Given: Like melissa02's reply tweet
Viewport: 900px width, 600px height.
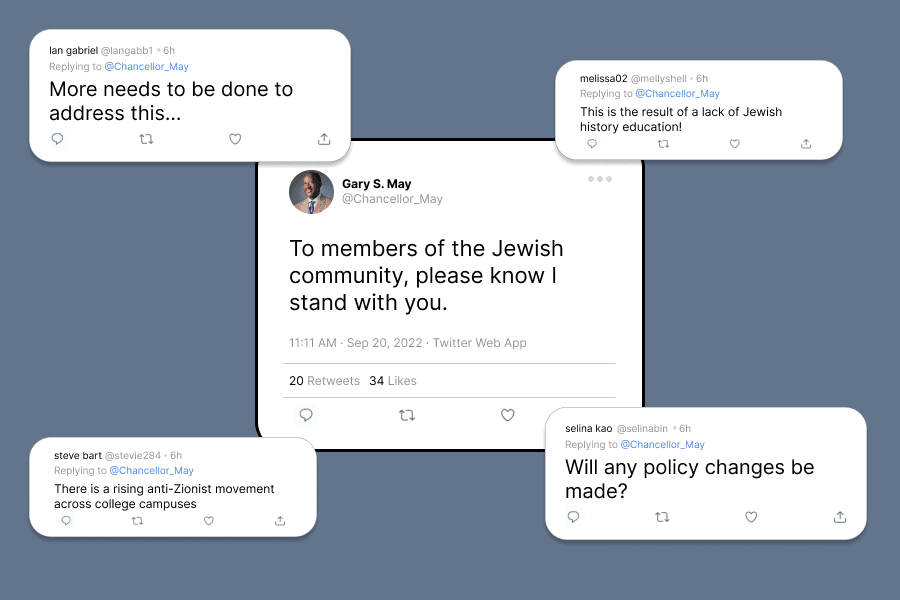Looking at the screenshot, I should 735,144.
